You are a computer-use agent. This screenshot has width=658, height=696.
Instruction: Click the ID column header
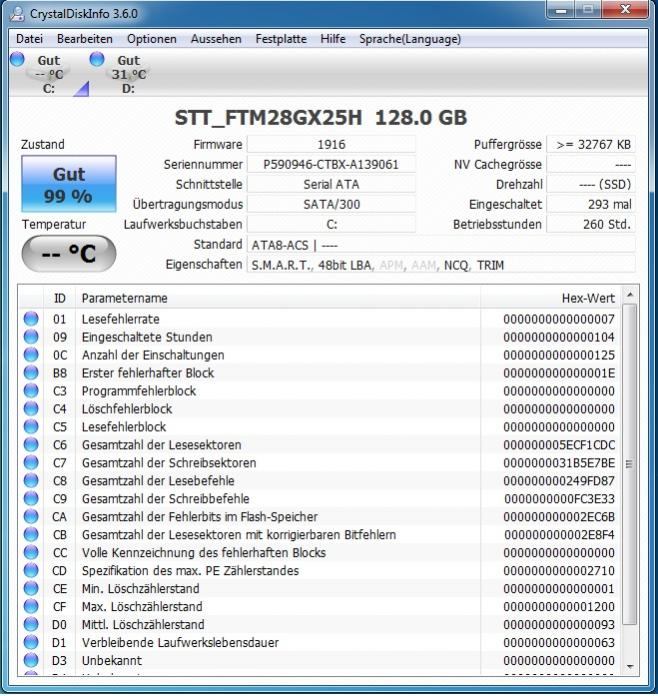point(59,298)
